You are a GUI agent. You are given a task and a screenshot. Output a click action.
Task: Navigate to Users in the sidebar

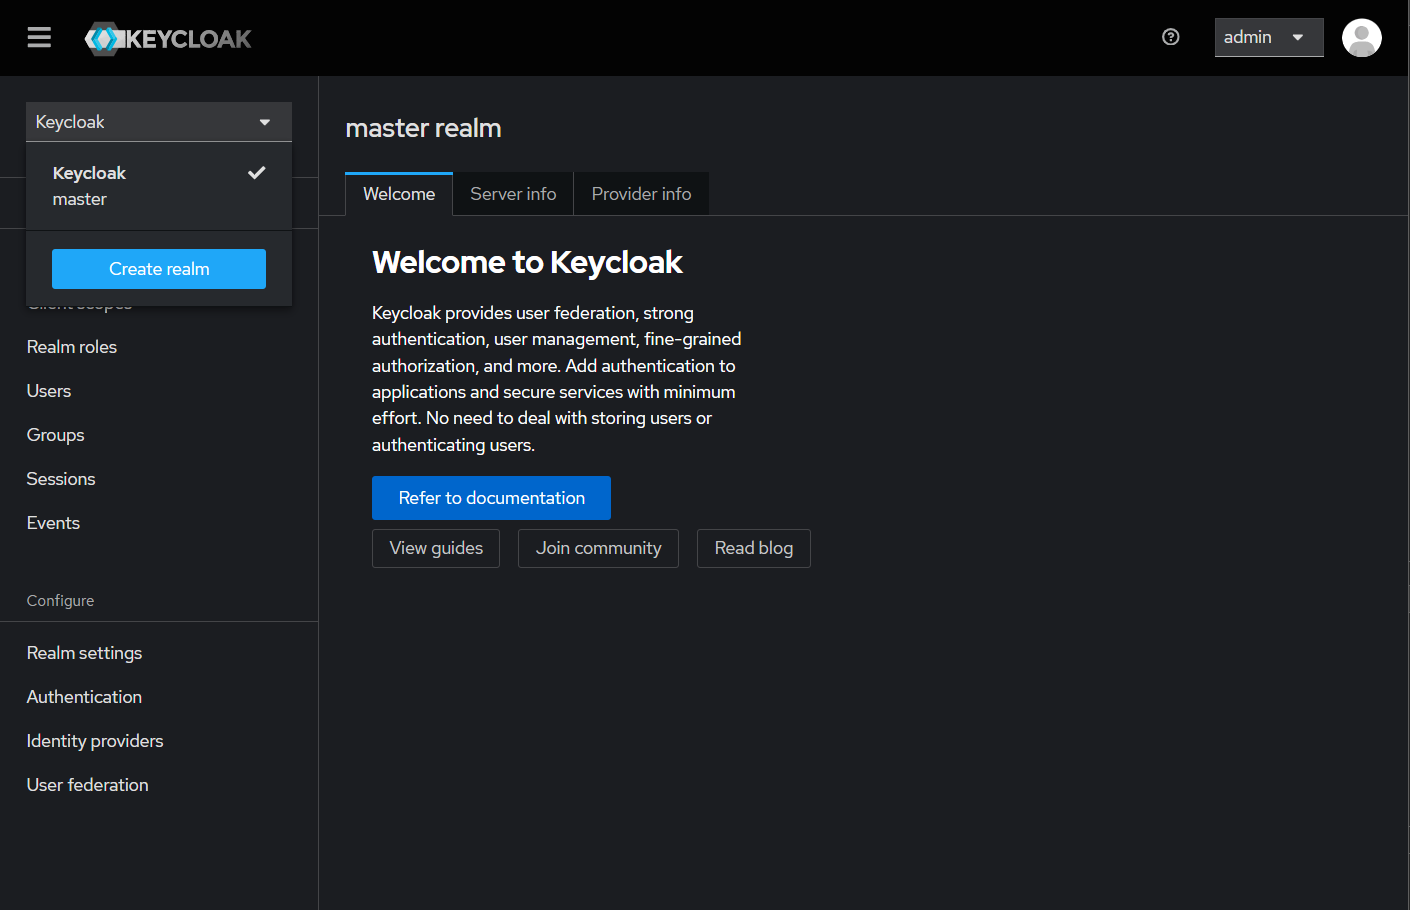coord(48,390)
